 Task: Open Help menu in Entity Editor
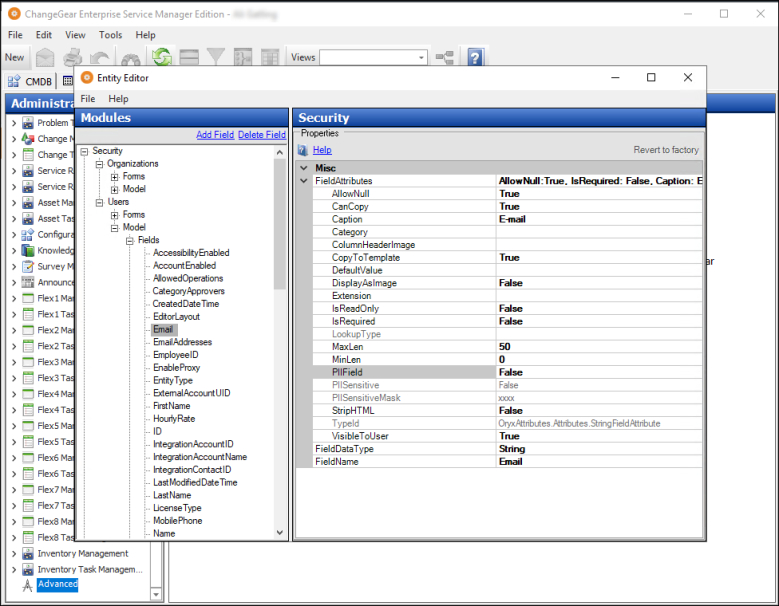[x=118, y=98]
